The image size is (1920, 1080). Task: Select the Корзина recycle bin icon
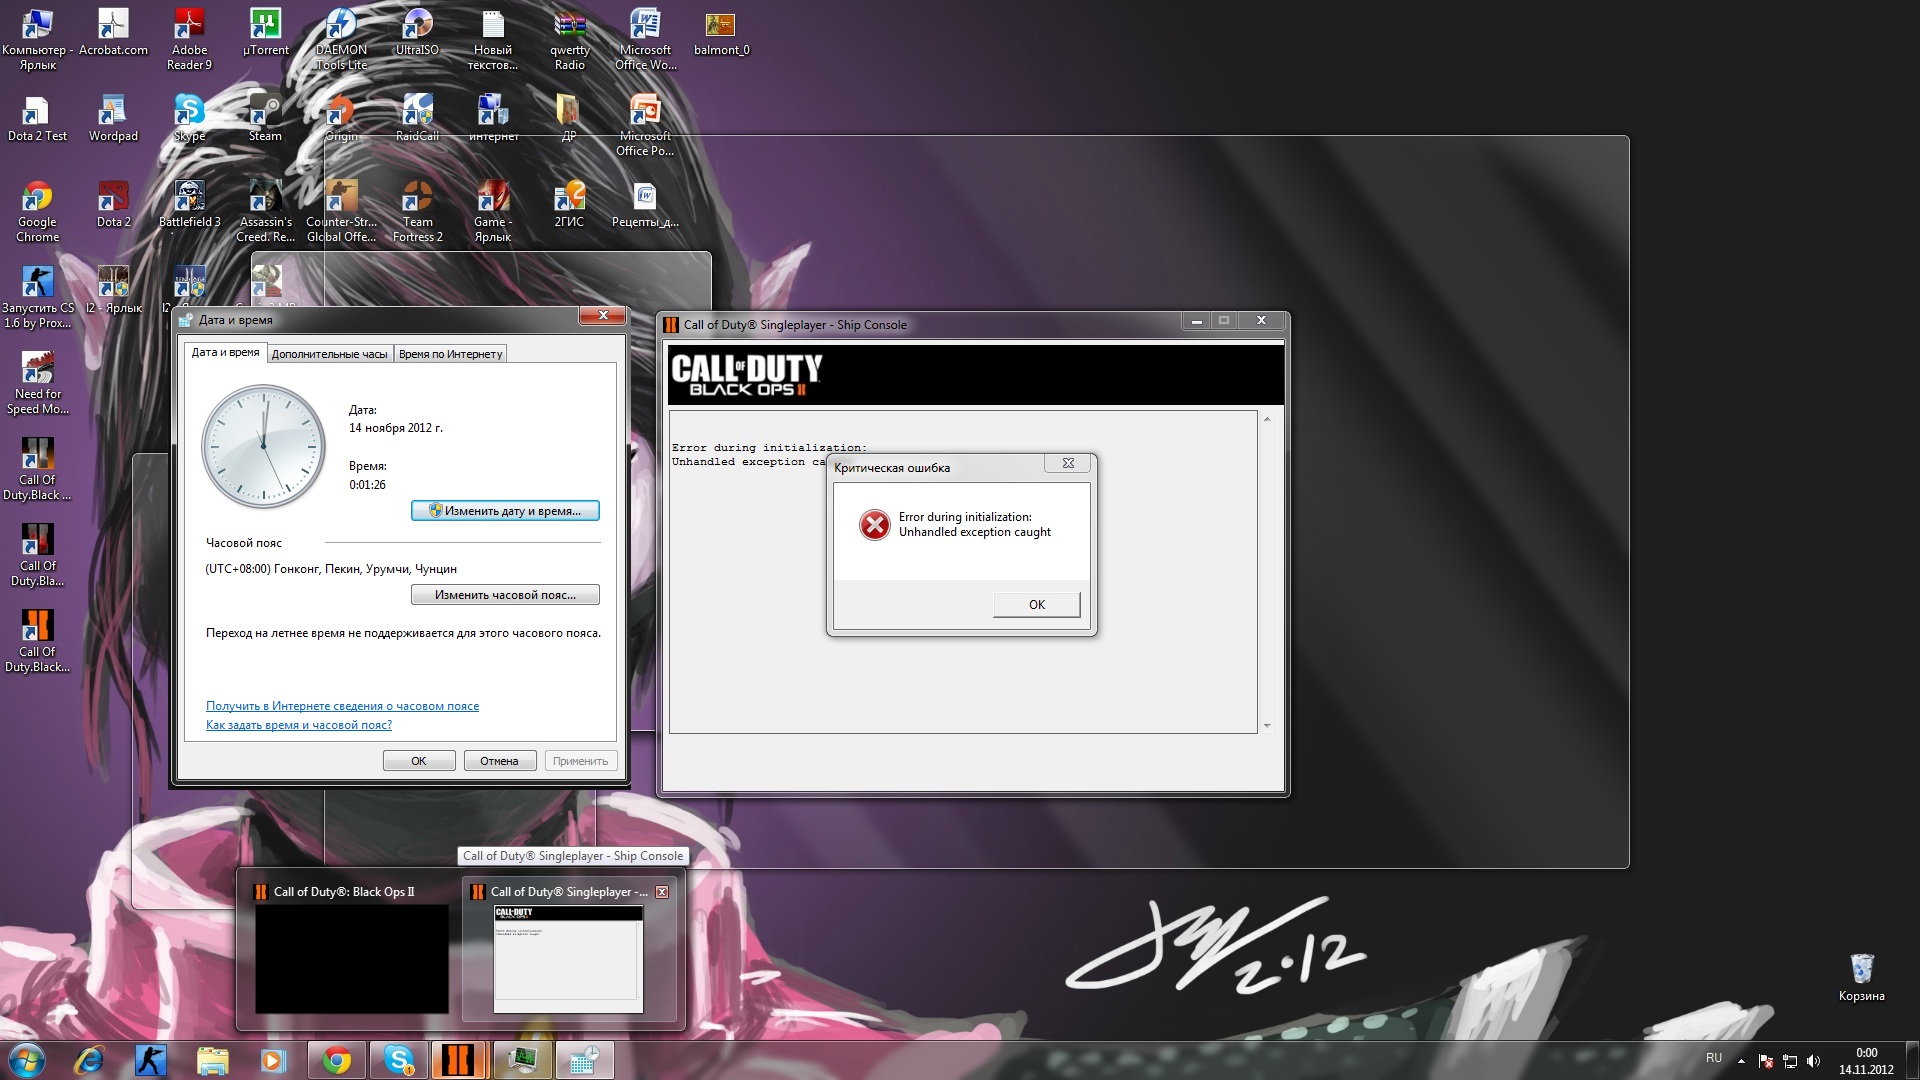tap(1861, 977)
